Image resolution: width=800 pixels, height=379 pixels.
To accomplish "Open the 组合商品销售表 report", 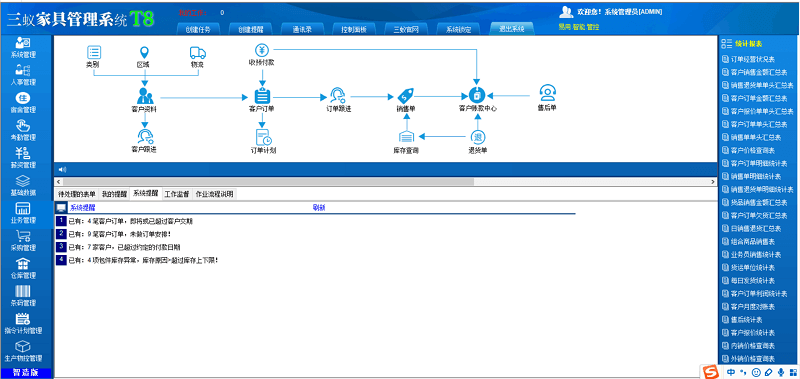I will 748,242.
